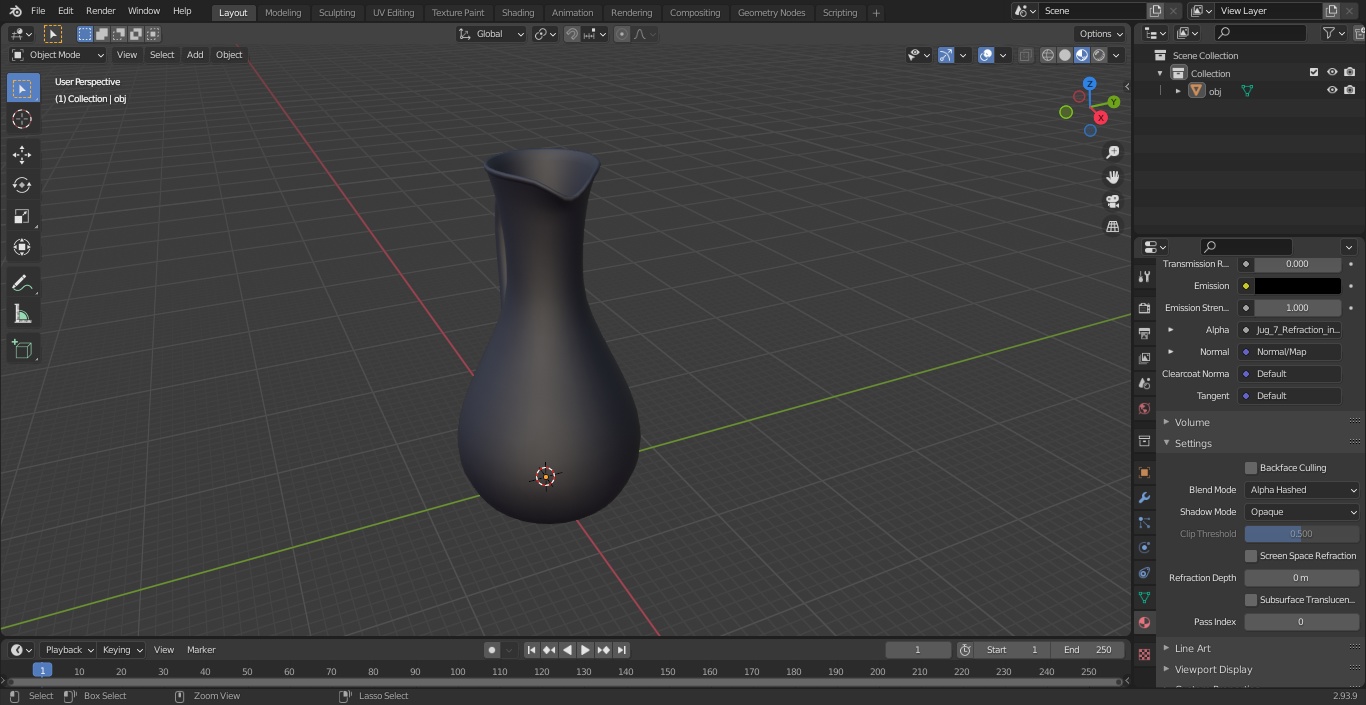
Task: Open the World properties tab
Action: tap(1145, 408)
